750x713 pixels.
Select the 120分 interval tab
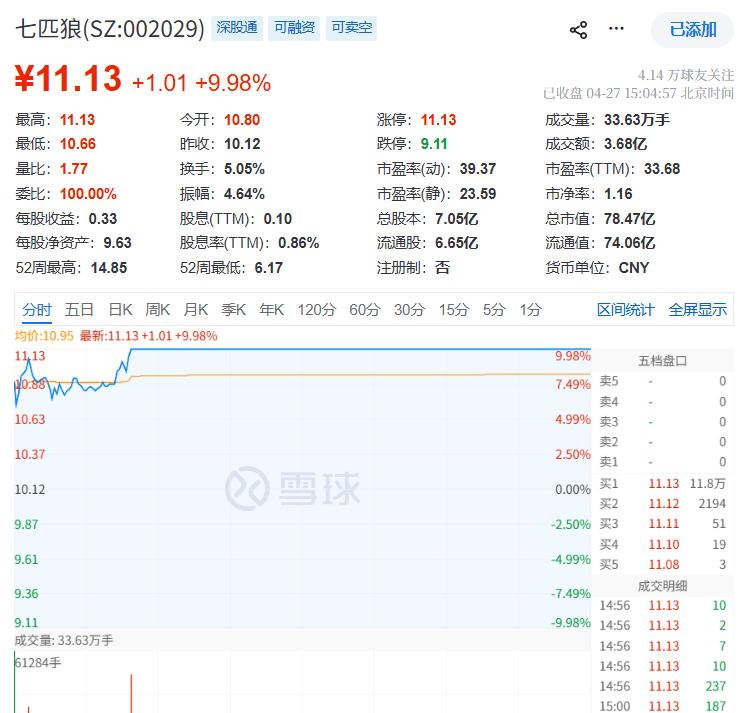pos(317,310)
